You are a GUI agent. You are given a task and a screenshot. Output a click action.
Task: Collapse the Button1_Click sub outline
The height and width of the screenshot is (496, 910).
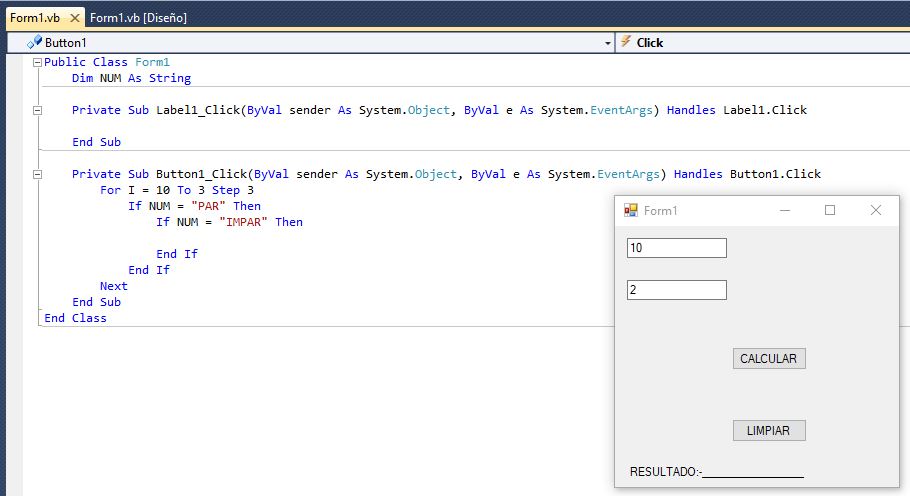pos(38,174)
